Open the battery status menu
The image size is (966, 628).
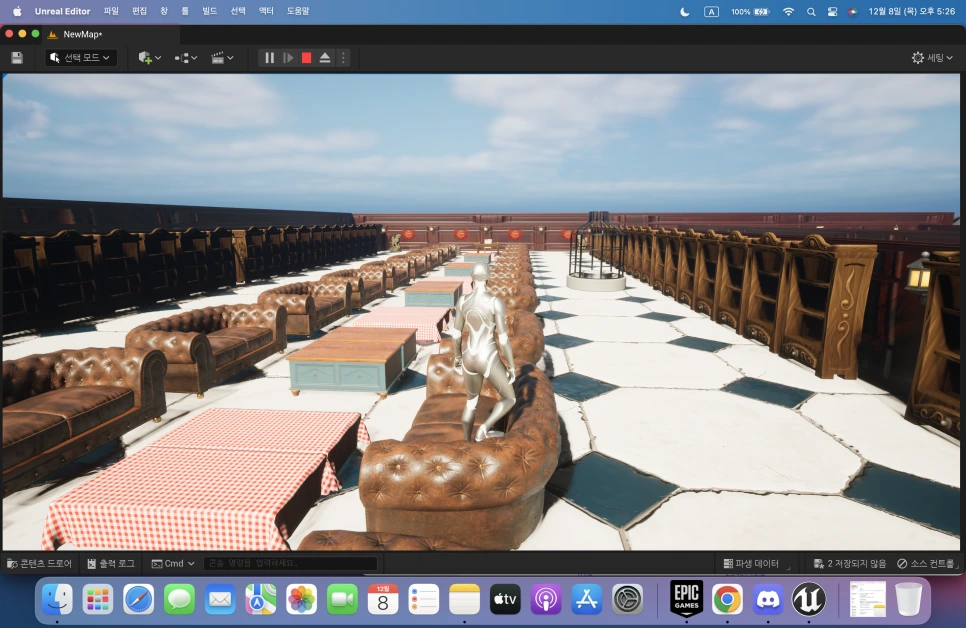click(750, 12)
